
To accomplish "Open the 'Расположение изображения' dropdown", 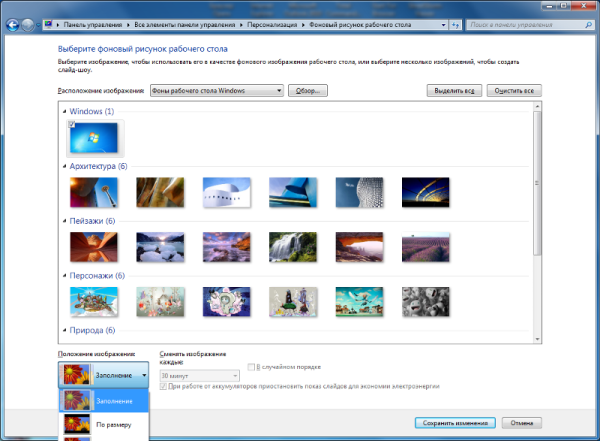I will coord(216,91).
